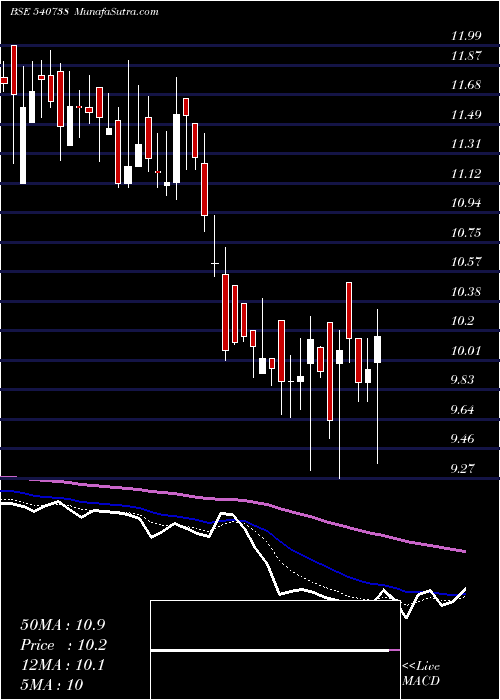The image size is (500, 700).
Task: Click the 5MA : 10 readout
Action: tap(52, 684)
